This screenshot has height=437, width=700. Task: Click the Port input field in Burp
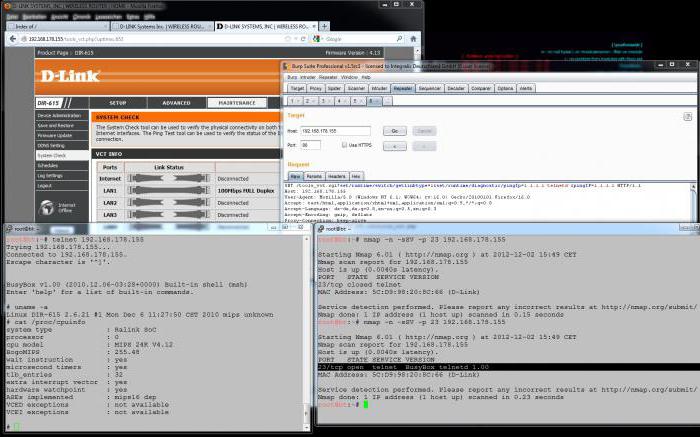click(310, 145)
